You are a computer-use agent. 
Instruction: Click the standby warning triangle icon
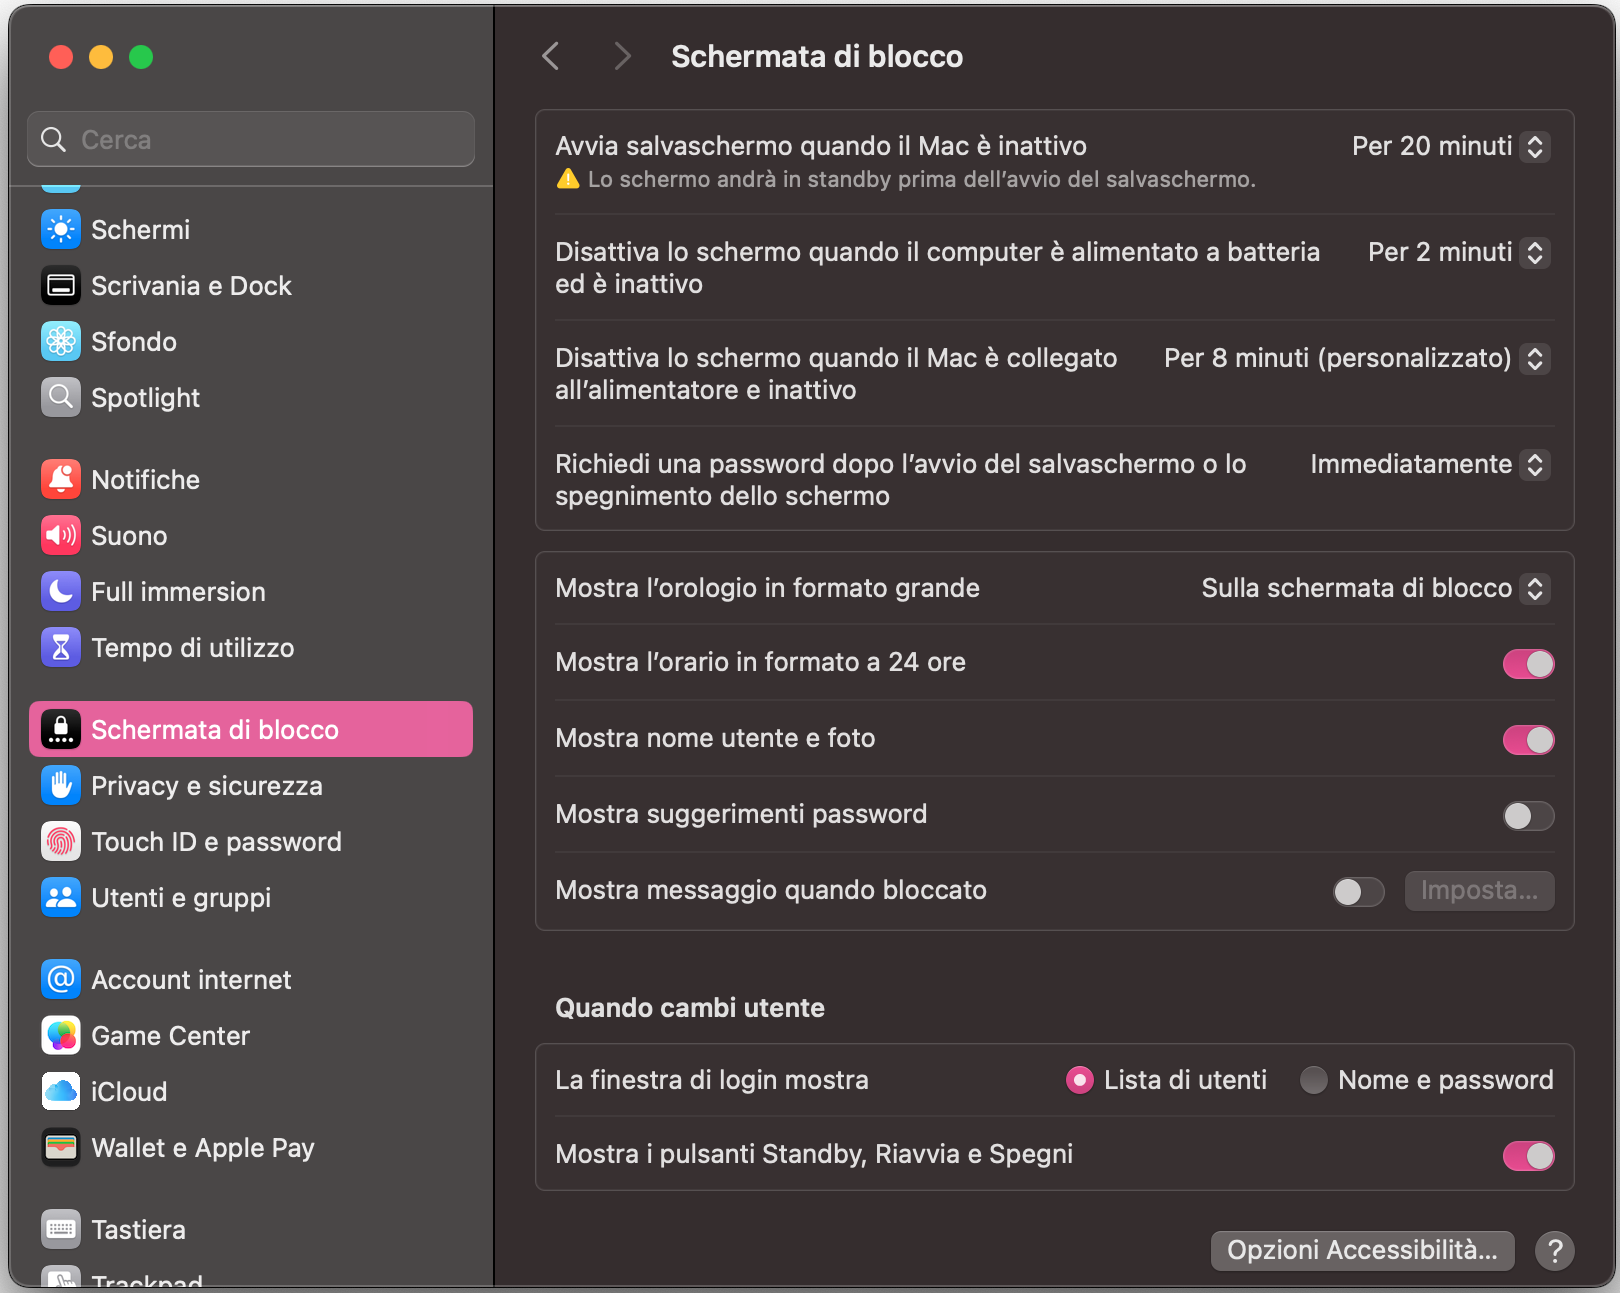click(568, 179)
